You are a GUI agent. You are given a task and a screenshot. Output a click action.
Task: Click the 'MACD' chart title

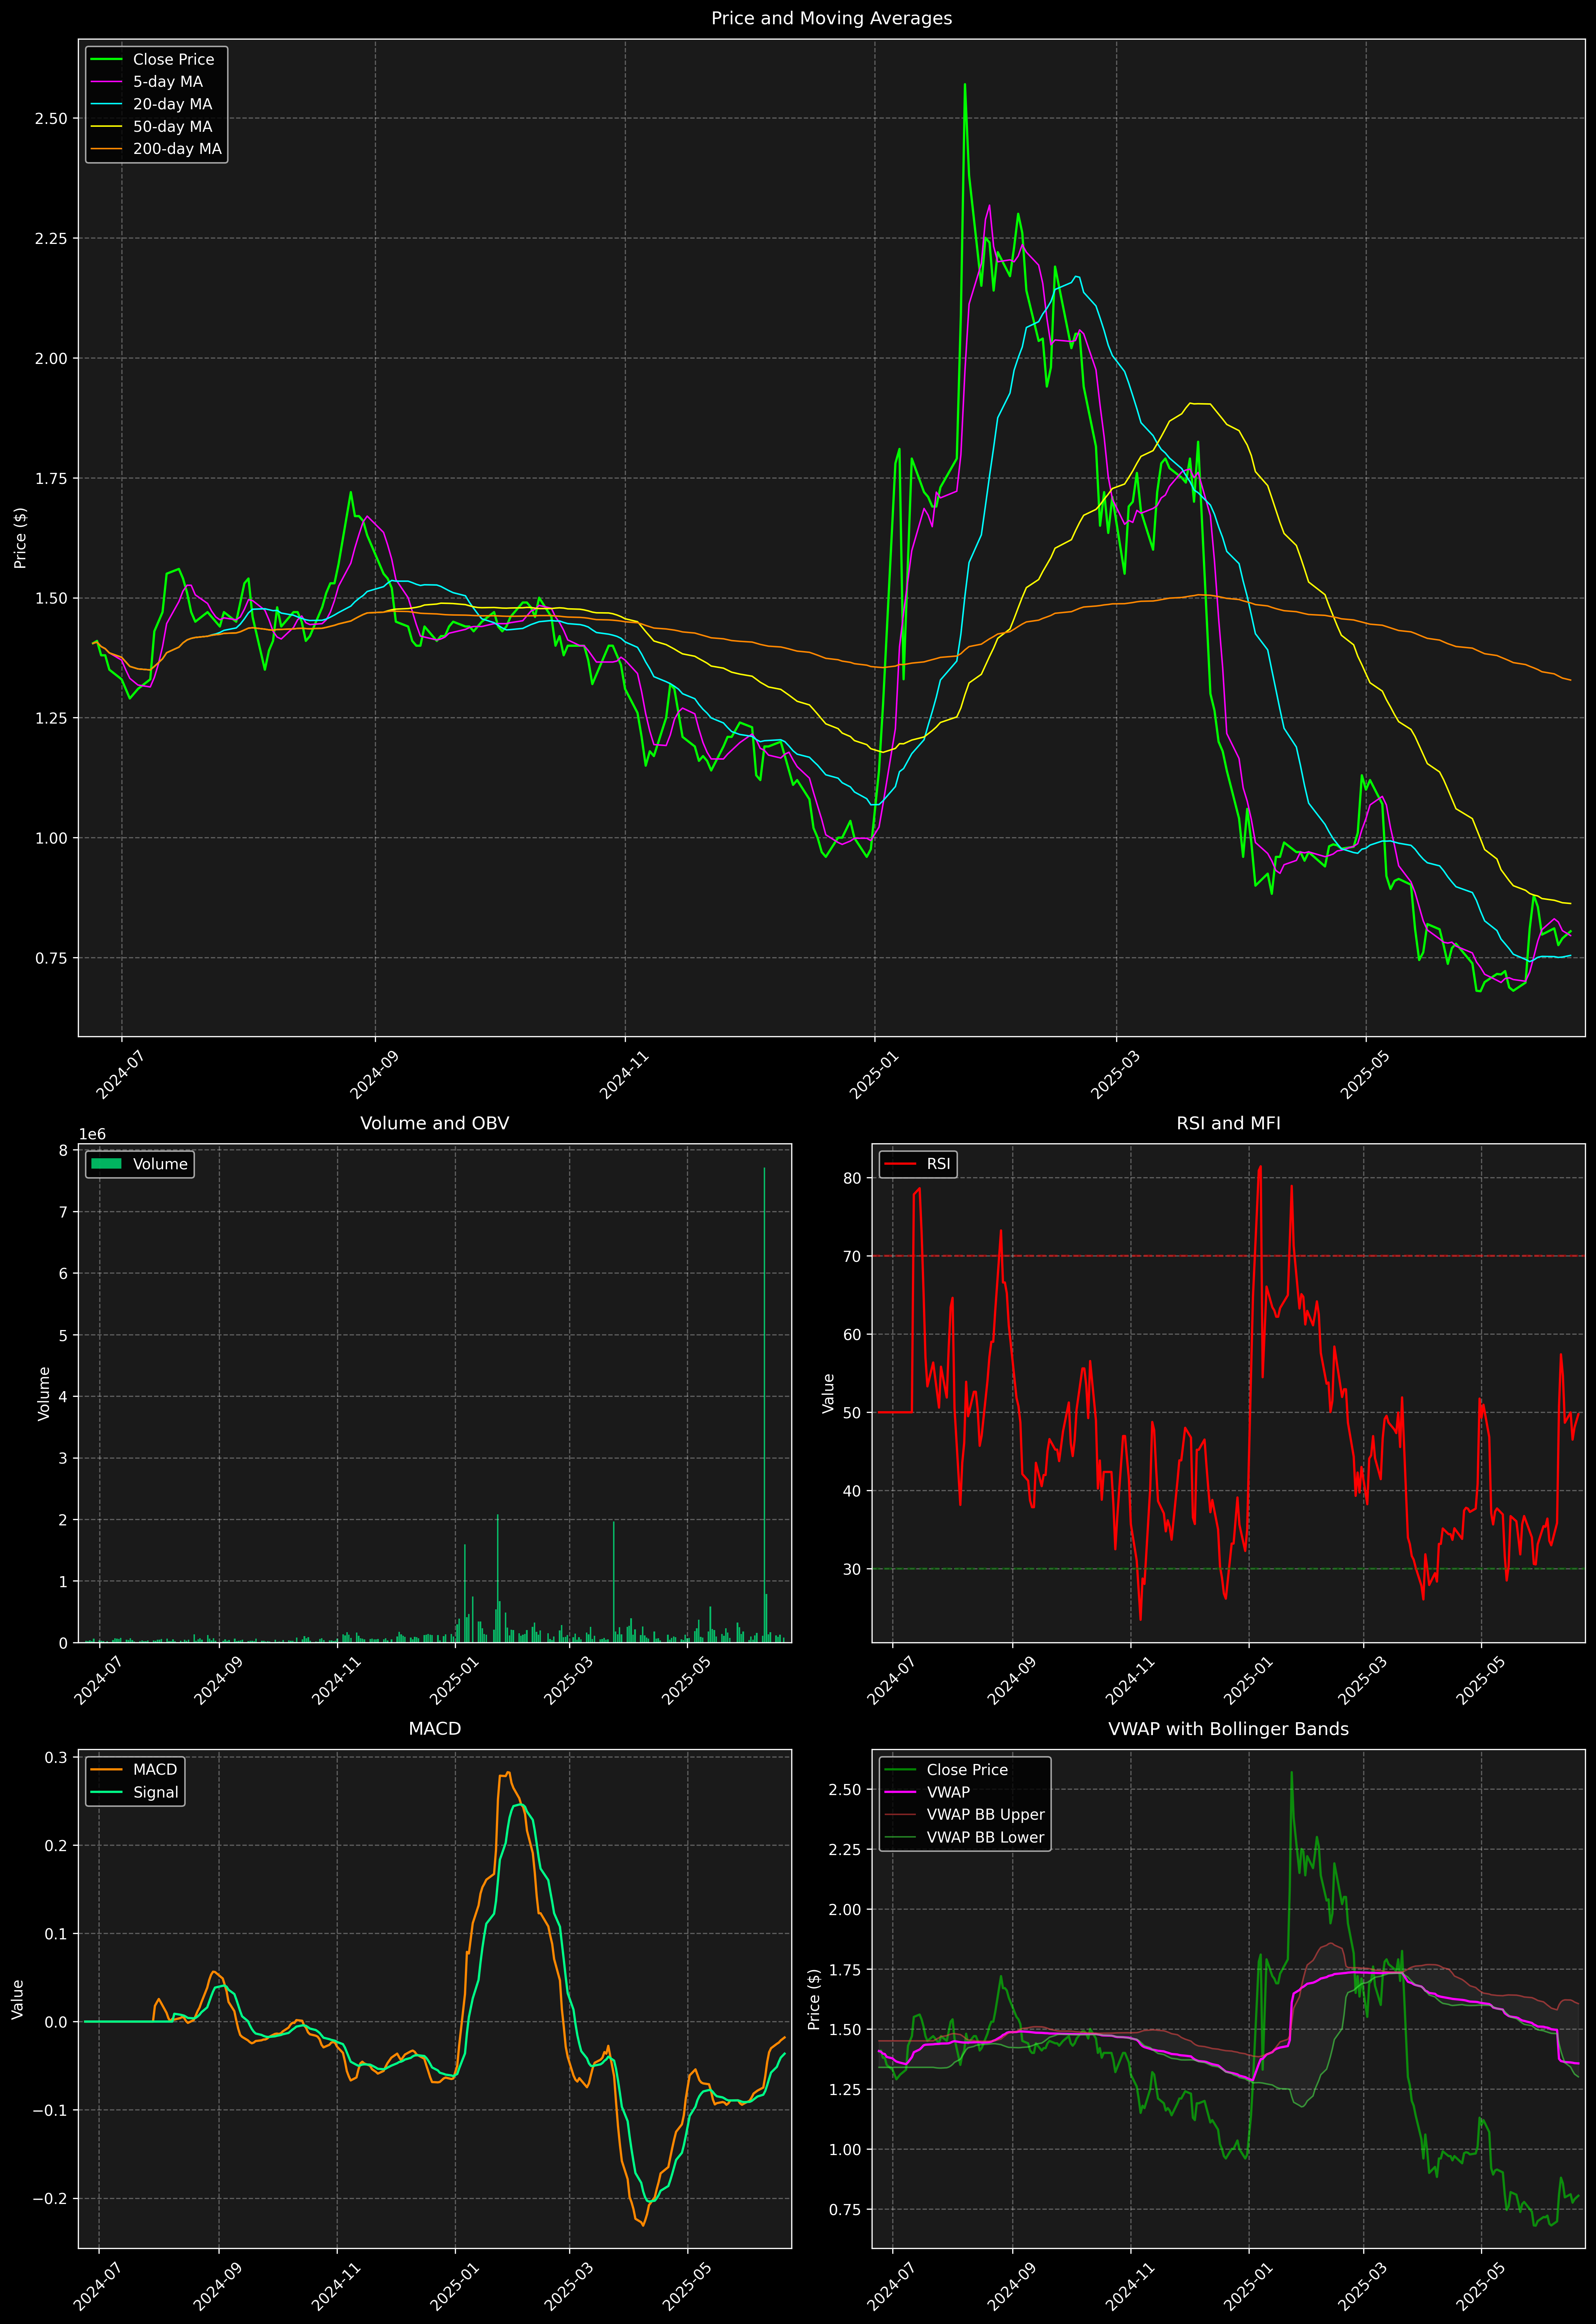click(434, 1729)
